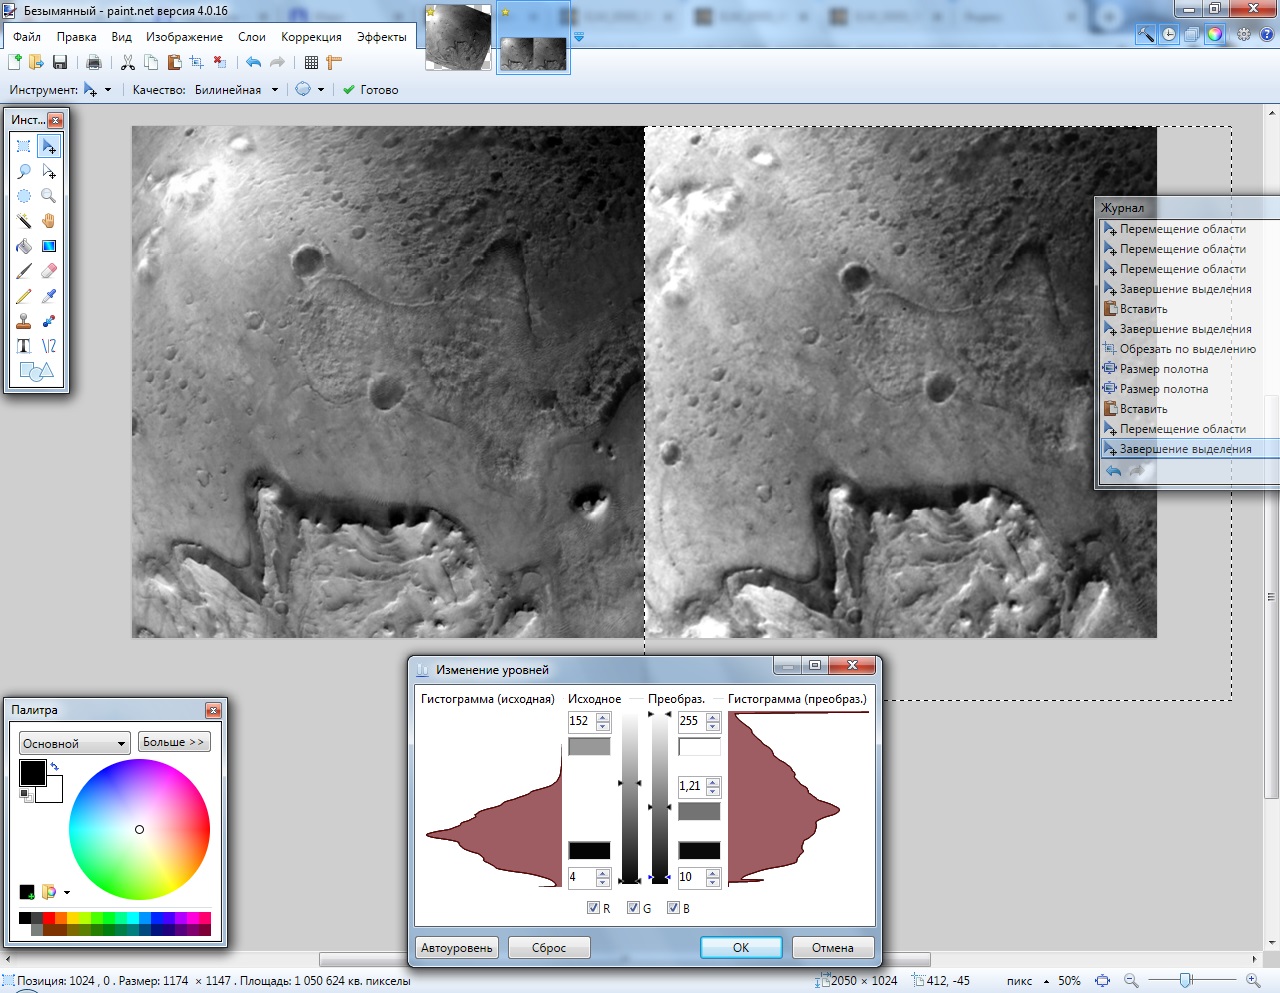The height and width of the screenshot is (993, 1280).
Task: Select the Paint Bucket tool
Action: tap(24, 246)
